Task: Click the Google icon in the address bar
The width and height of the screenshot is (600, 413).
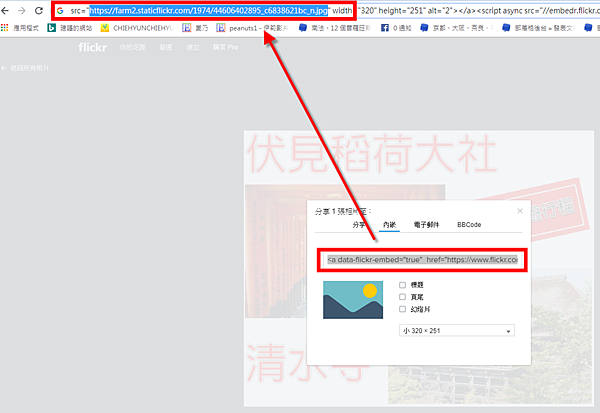Action: [x=60, y=11]
